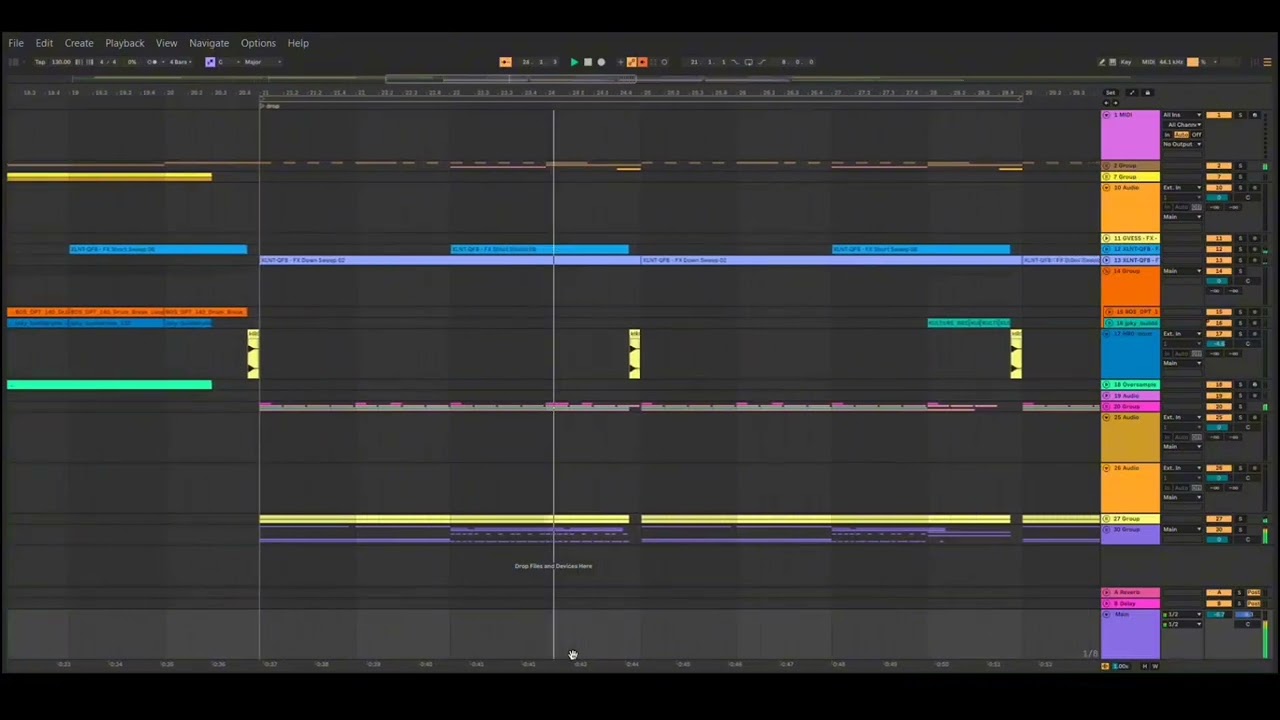Stop playback with the Stop button
Viewport: 1280px width, 720px height.
point(588,62)
